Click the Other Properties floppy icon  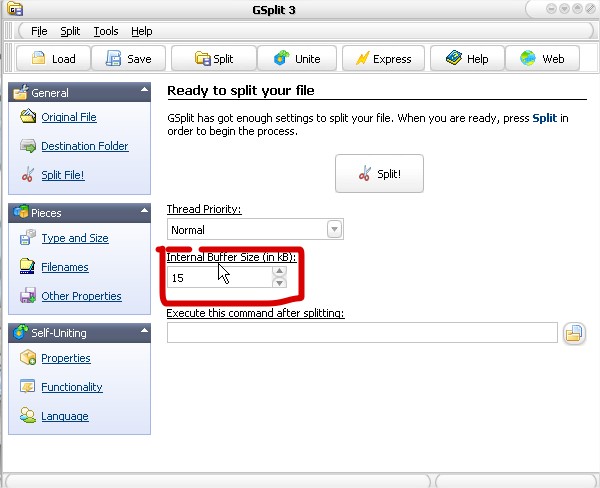coord(28,295)
